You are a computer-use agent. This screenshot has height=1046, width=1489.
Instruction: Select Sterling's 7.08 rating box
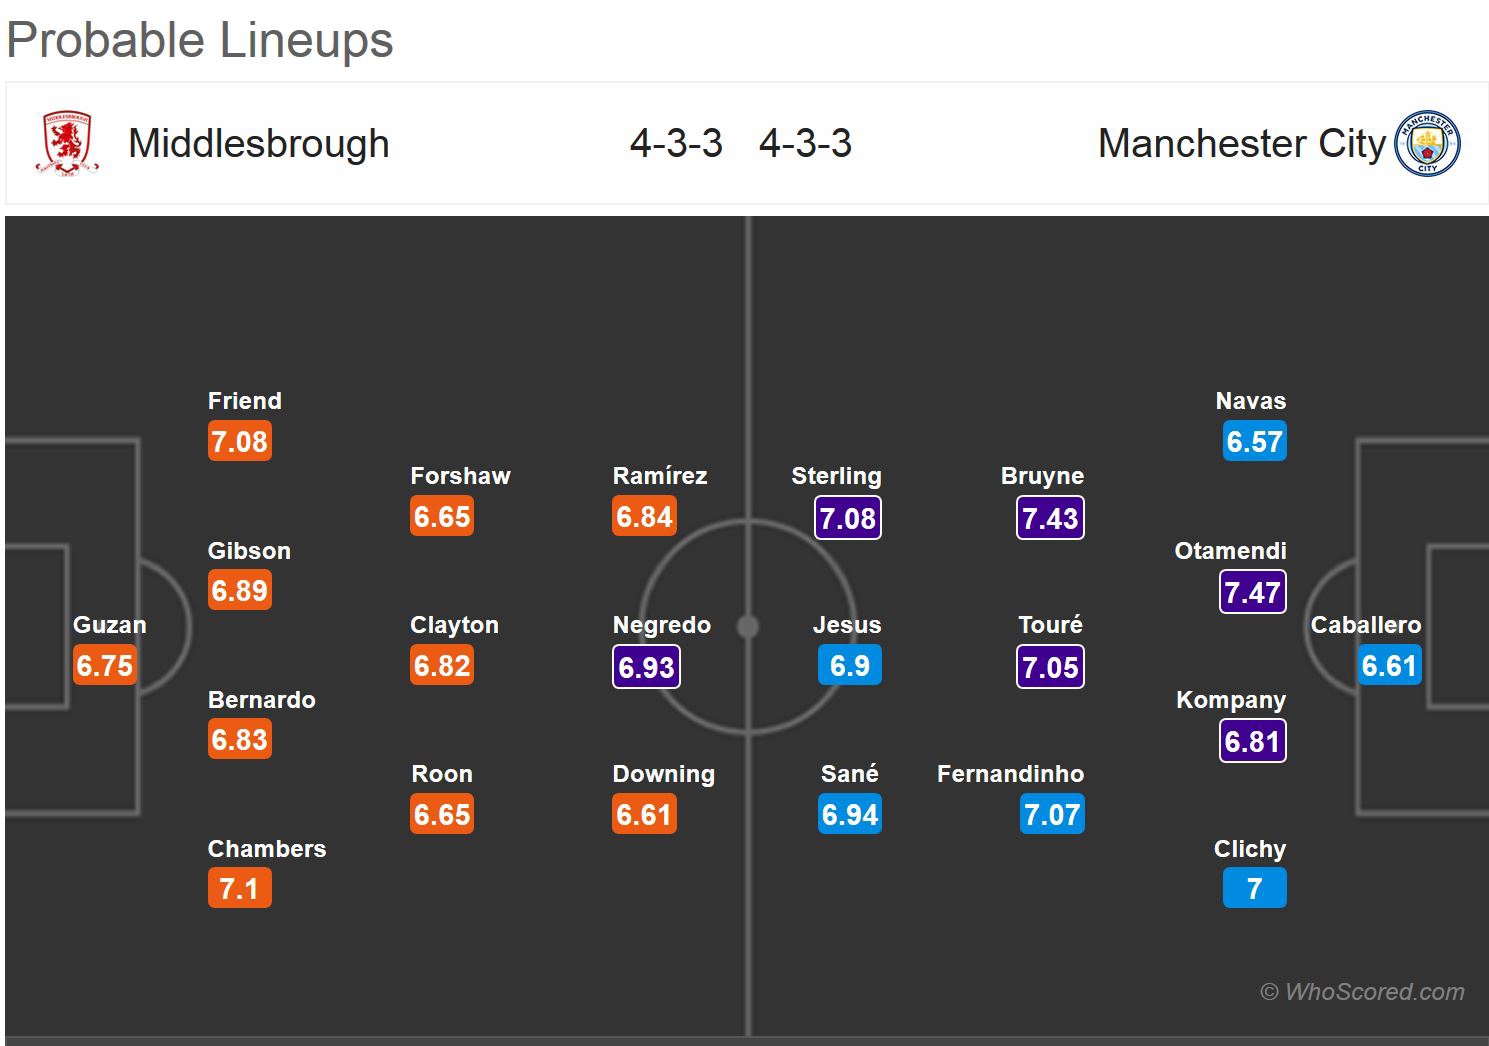[x=848, y=518]
